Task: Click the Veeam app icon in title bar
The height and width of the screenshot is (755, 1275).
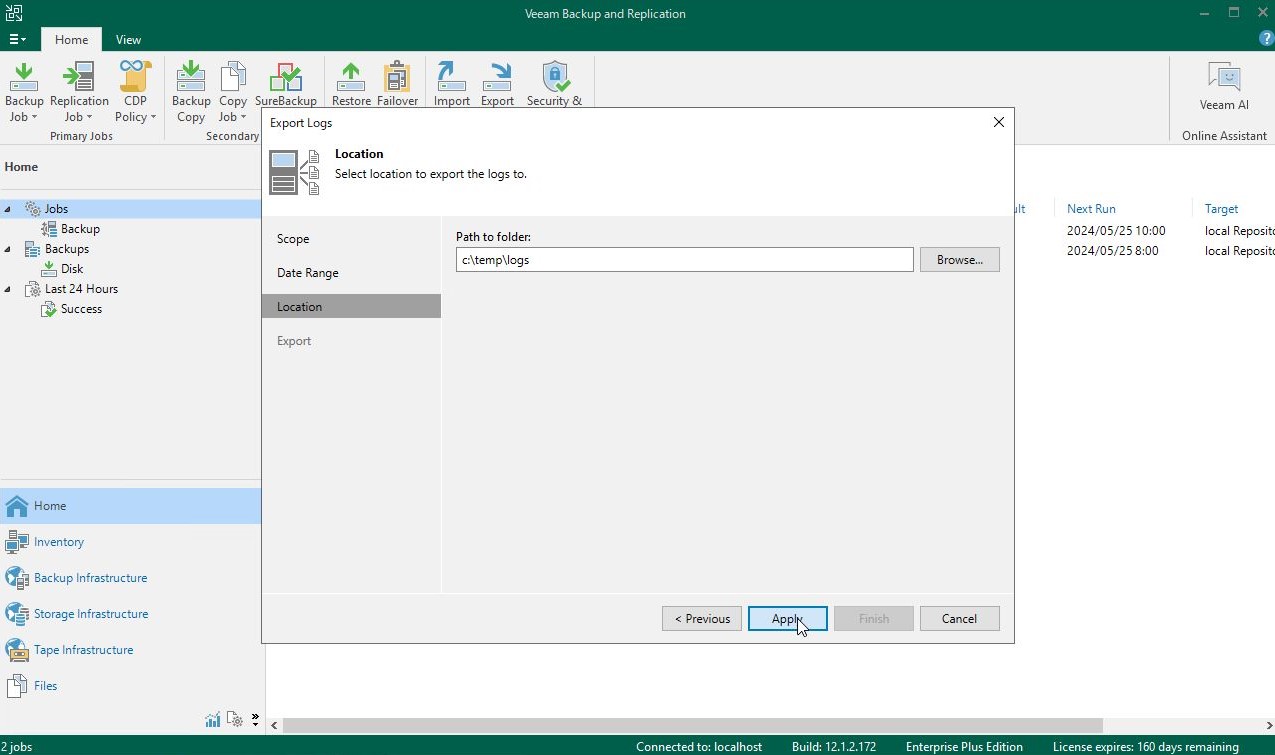Action: [14, 13]
